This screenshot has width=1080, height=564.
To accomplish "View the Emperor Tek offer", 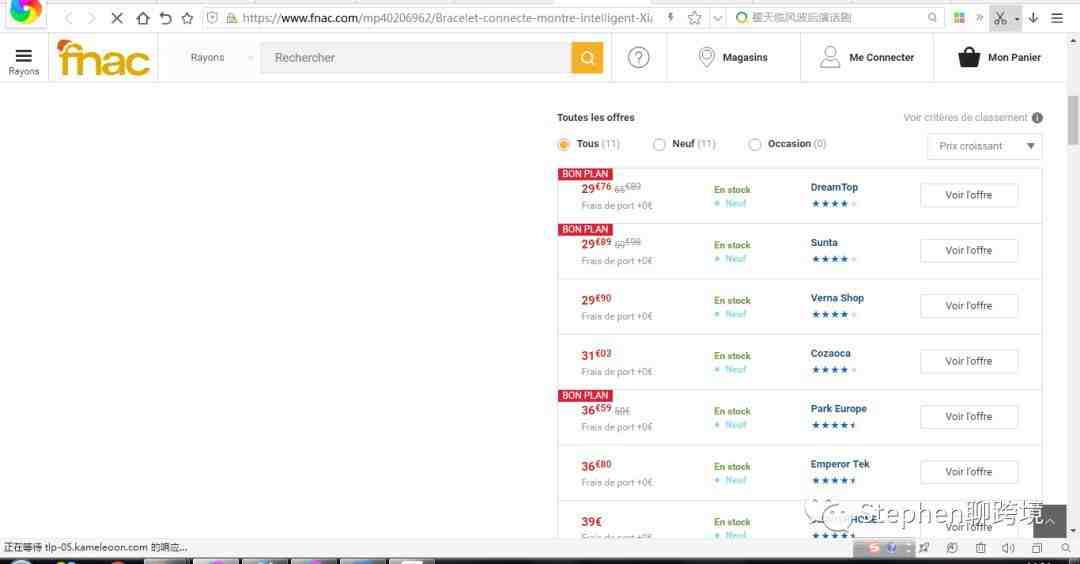I will 968,472.
